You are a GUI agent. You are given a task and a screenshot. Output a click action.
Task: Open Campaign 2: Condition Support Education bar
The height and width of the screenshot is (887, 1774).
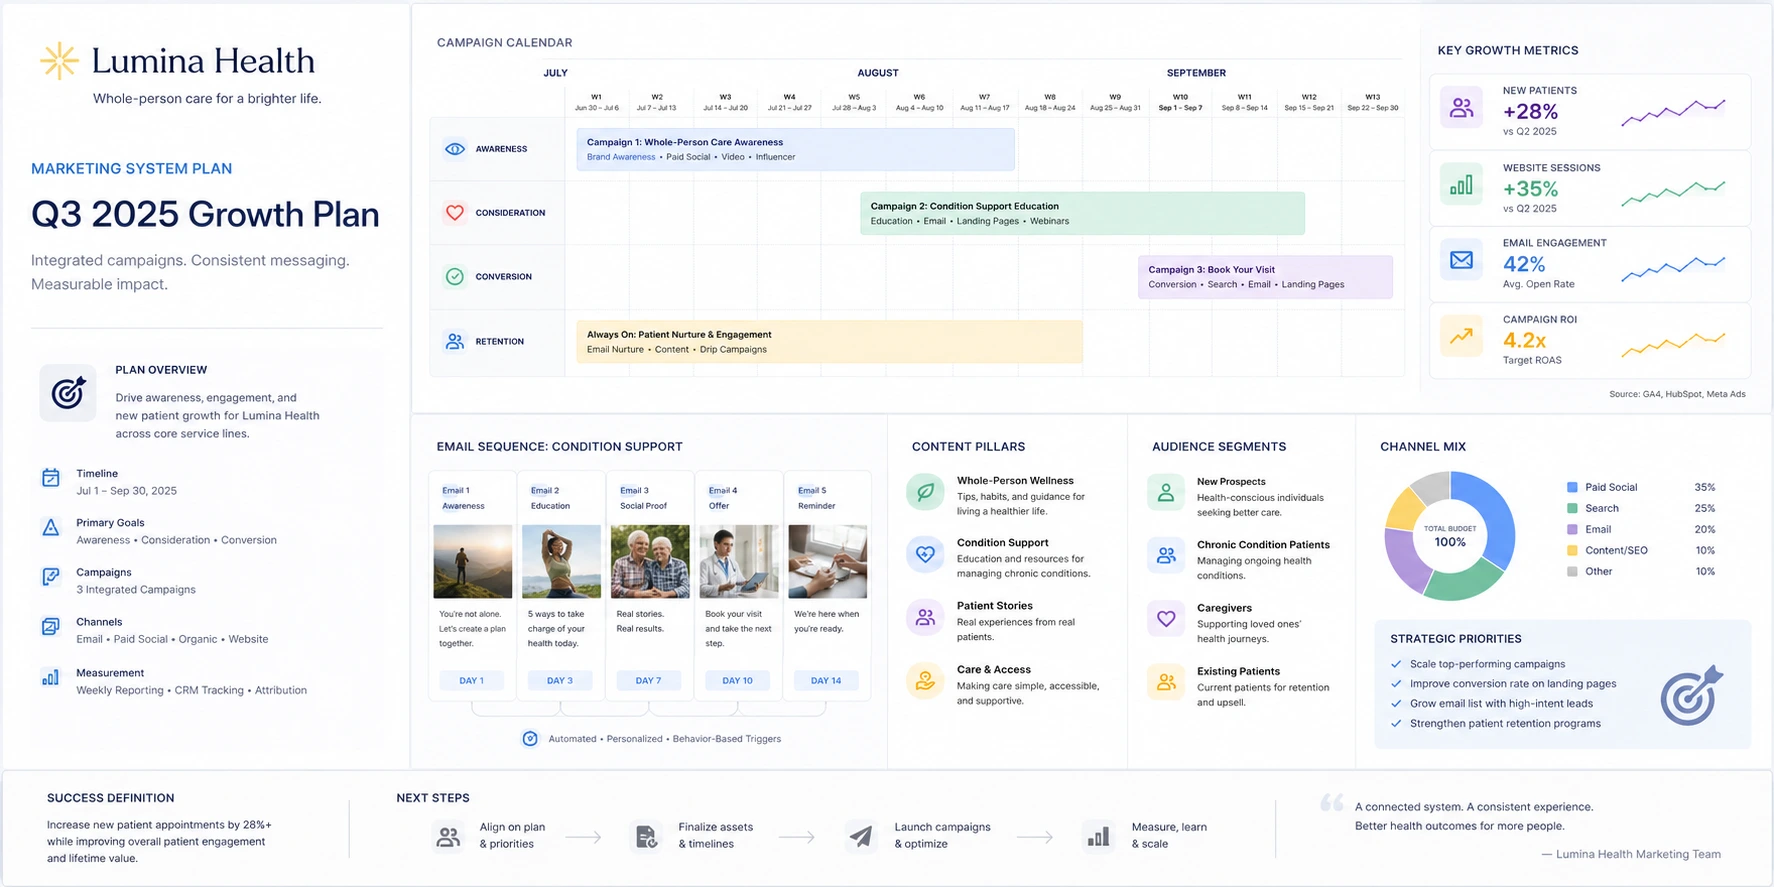point(1083,214)
